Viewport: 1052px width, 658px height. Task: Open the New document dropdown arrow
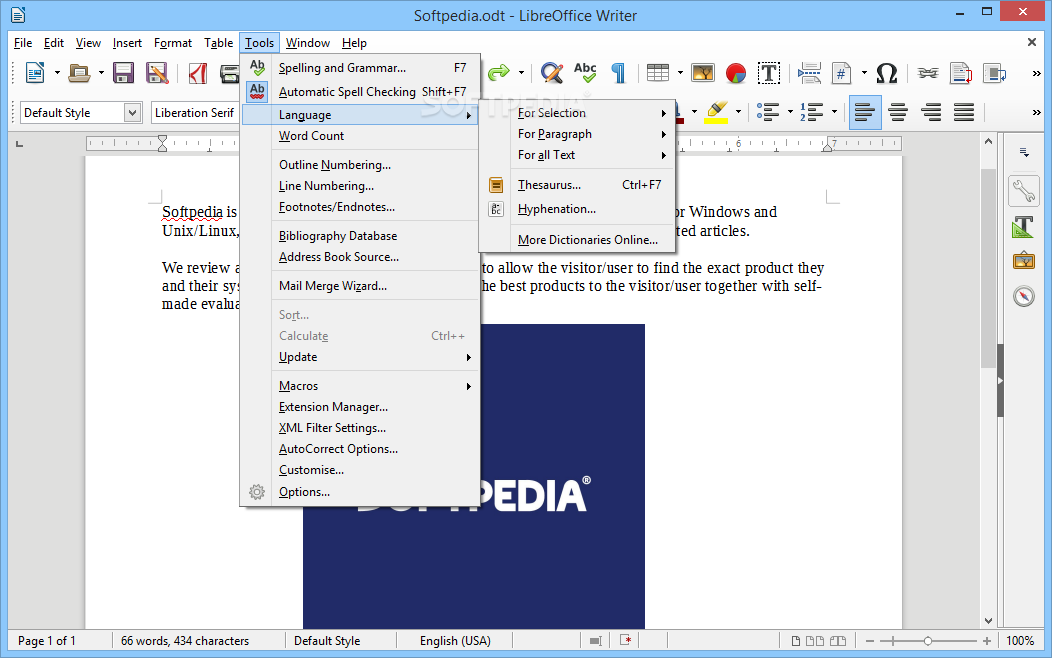pyautogui.click(x=57, y=72)
